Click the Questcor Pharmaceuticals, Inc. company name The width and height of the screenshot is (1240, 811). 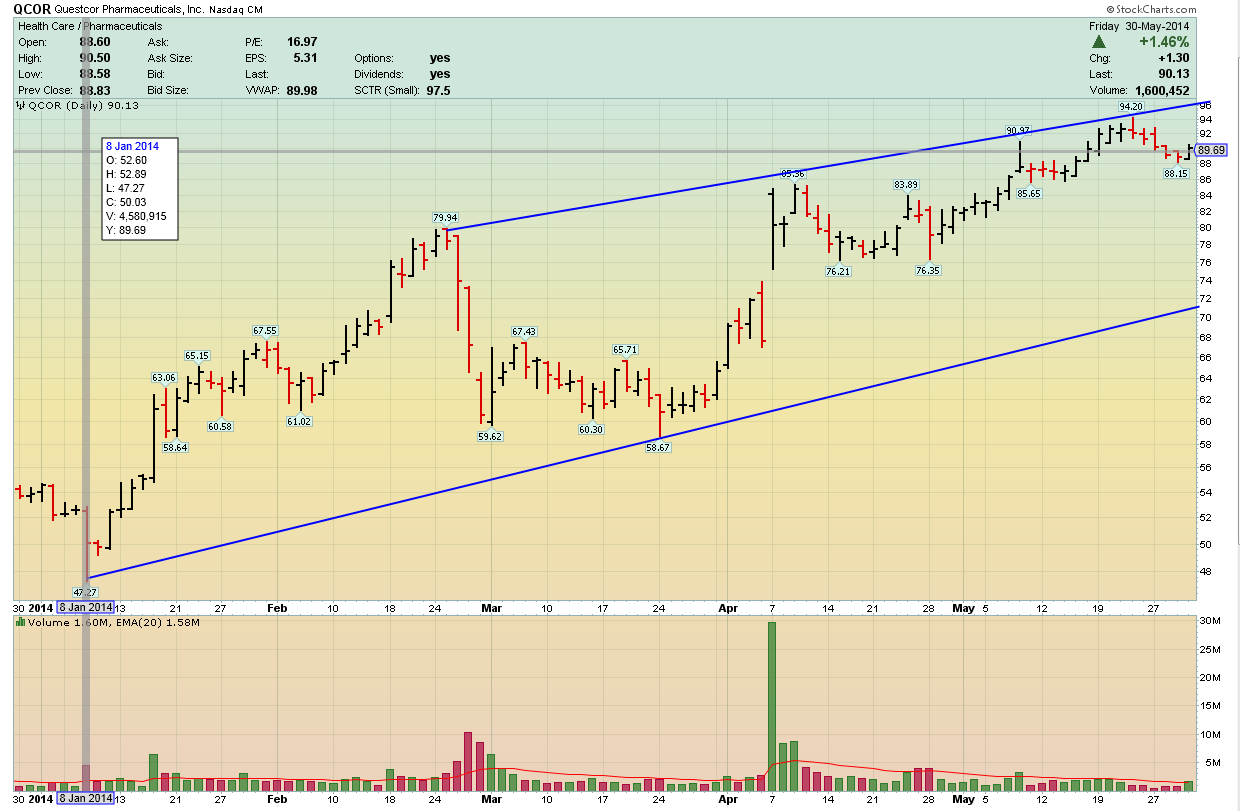pos(129,9)
